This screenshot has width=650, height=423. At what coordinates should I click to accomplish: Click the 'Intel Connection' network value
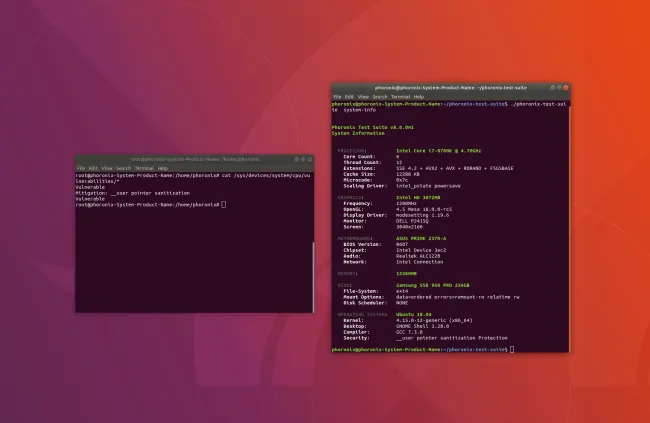point(420,262)
